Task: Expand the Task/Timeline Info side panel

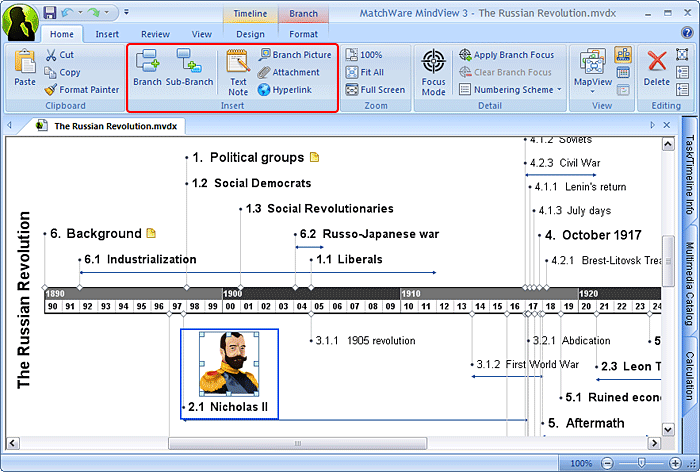Action: [x=690, y=174]
